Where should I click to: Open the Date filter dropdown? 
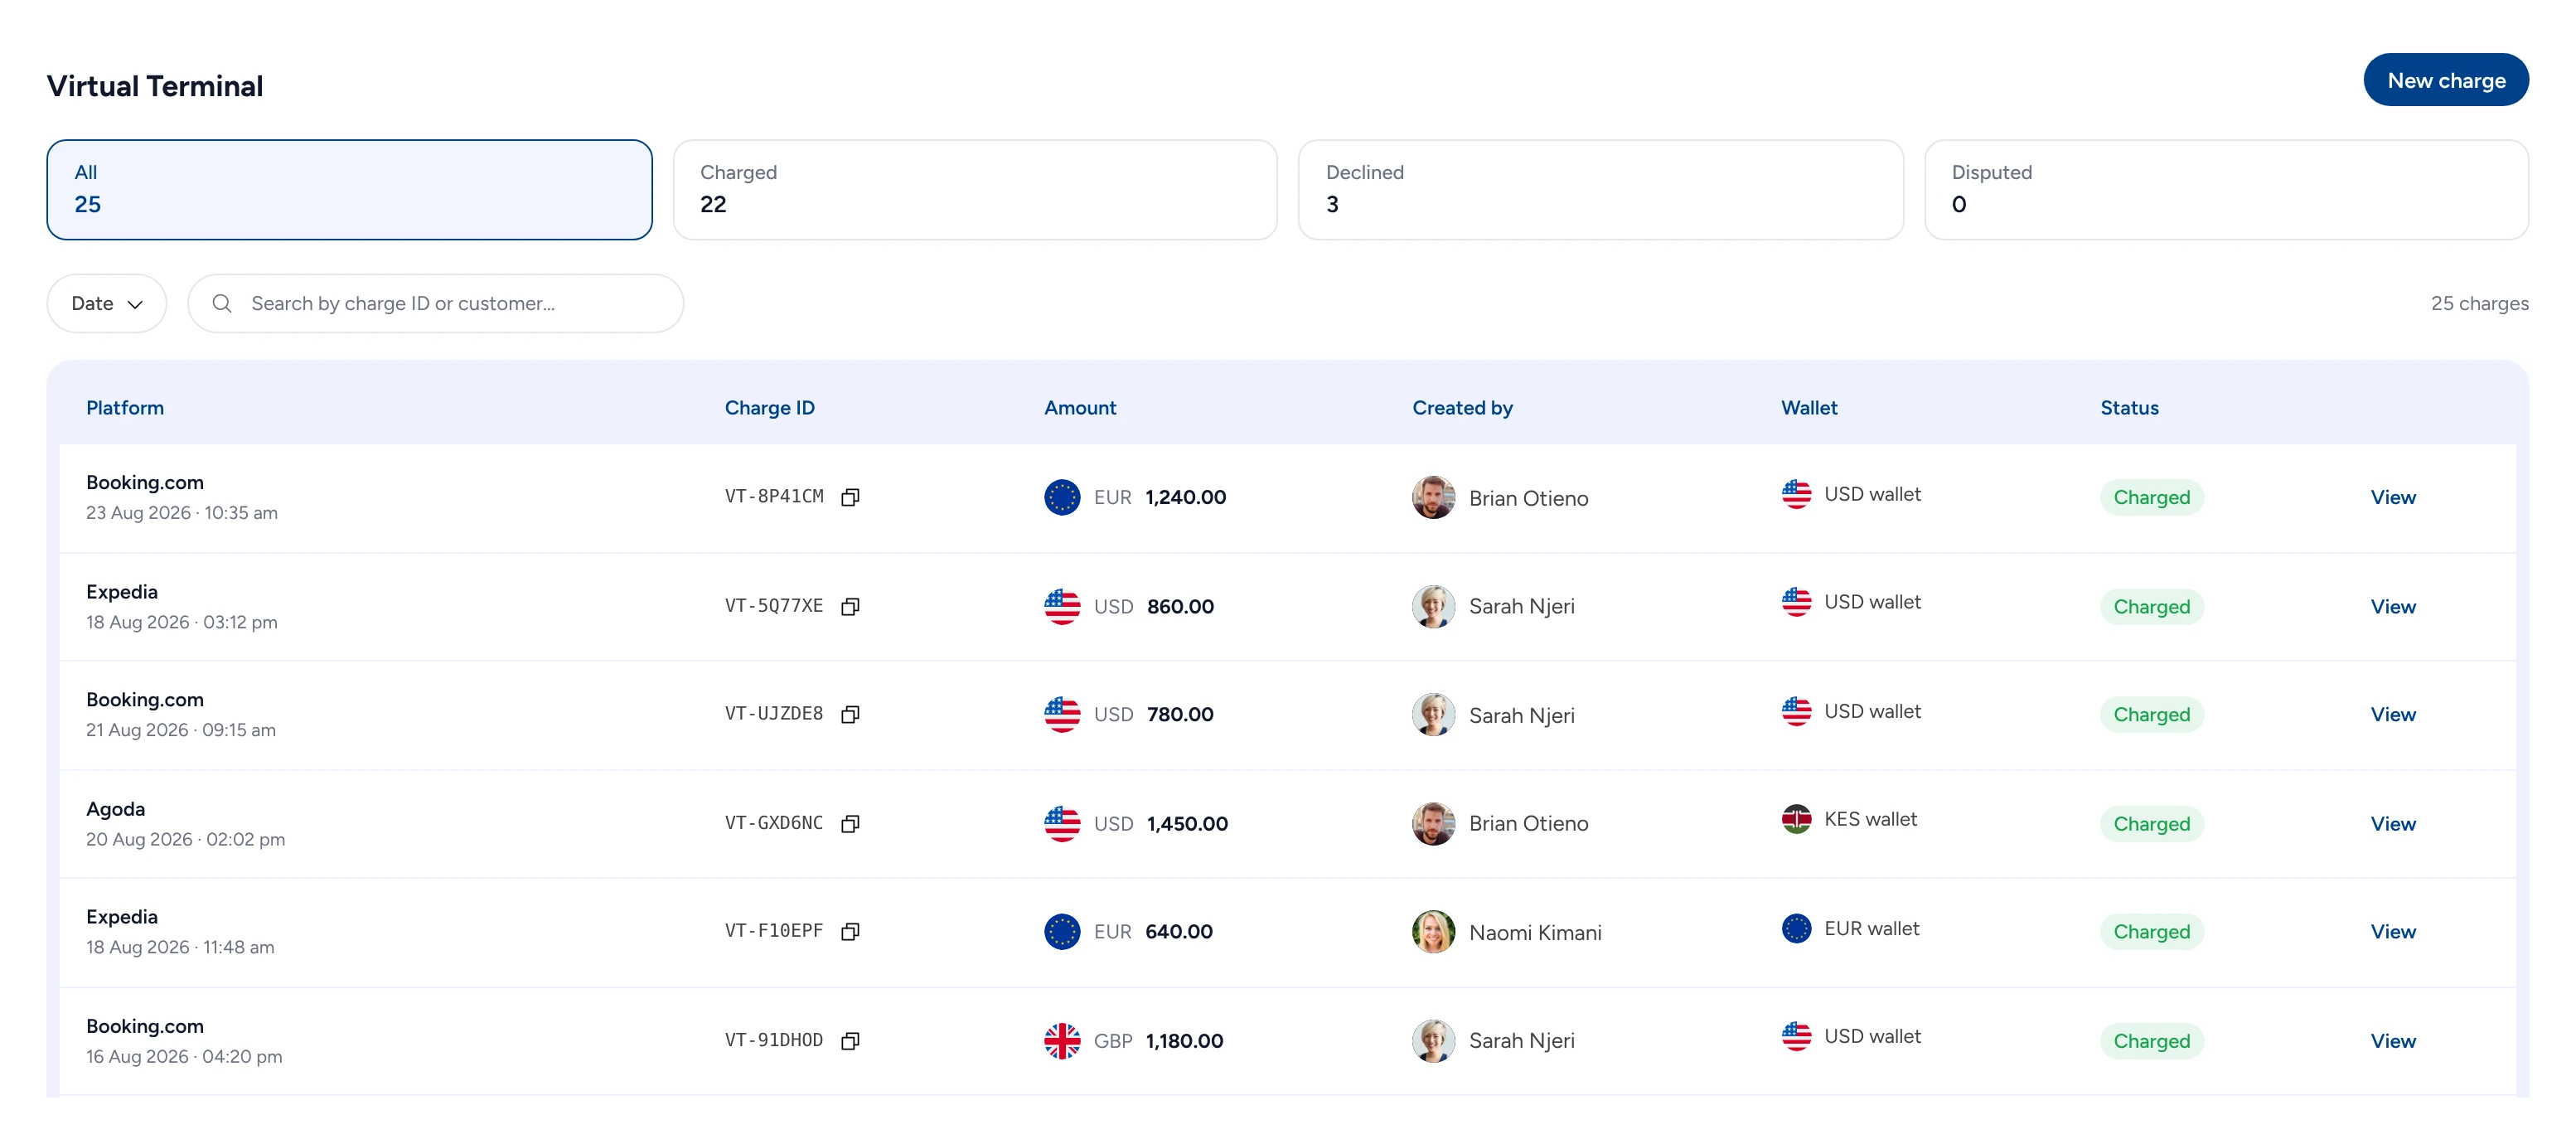pyautogui.click(x=106, y=303)
